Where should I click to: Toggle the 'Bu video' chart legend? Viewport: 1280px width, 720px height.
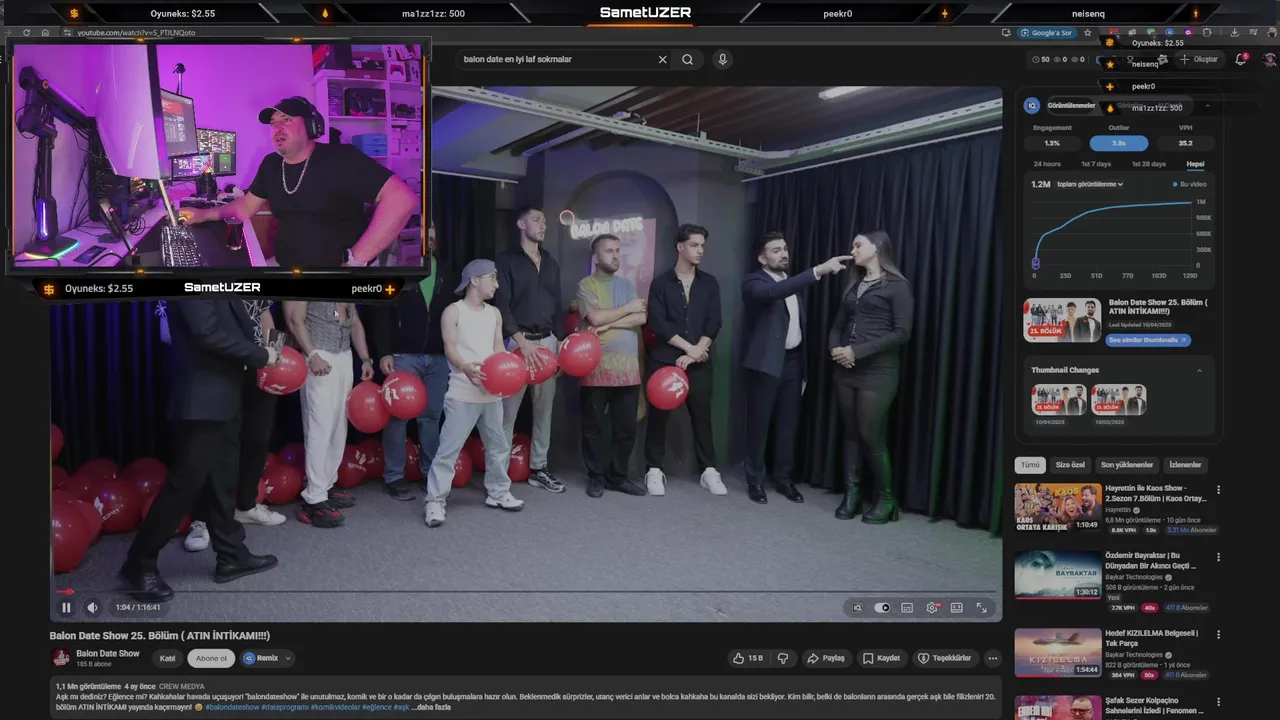tap(1190, 184)
